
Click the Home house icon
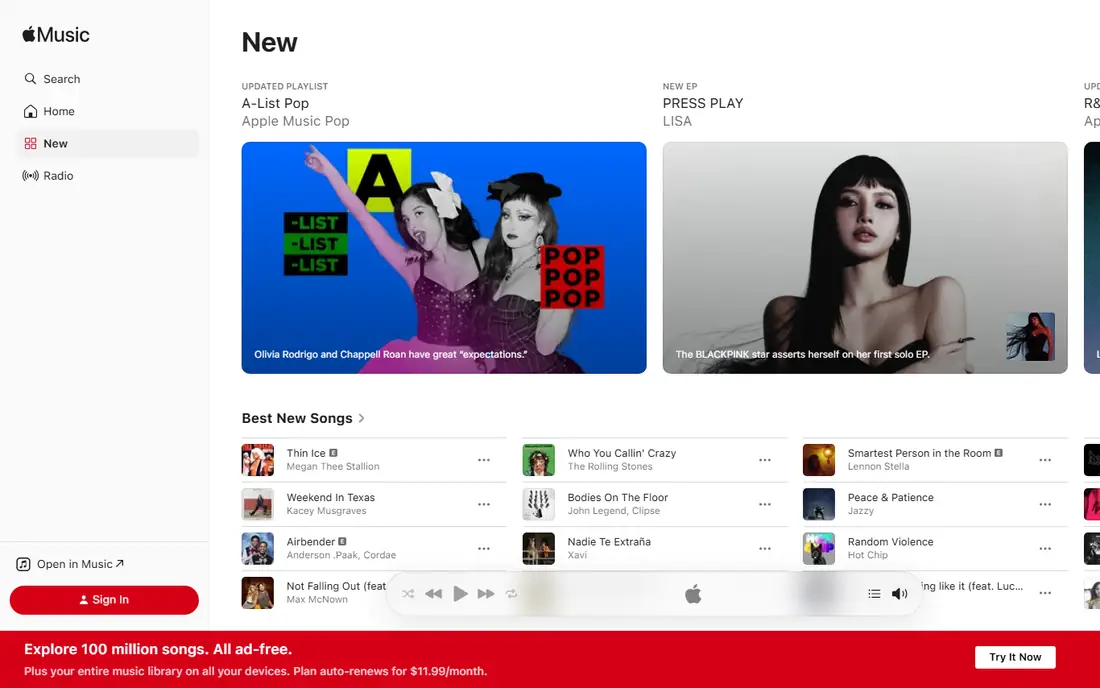[30, 111]
